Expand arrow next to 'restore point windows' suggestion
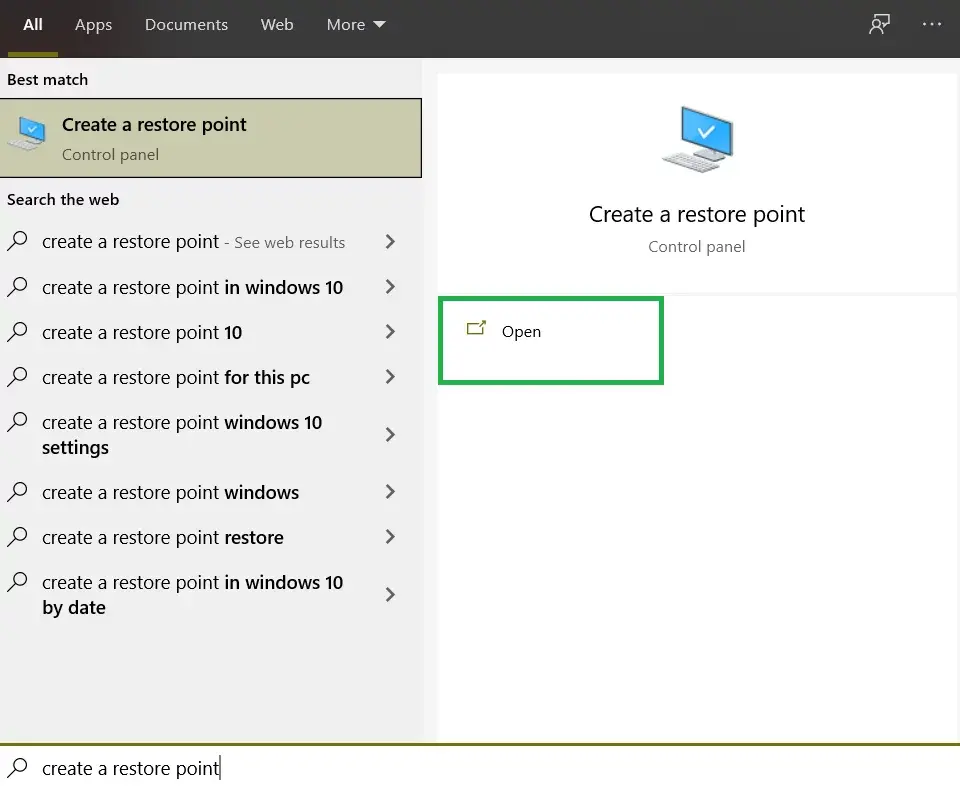 tap(390, 492)
